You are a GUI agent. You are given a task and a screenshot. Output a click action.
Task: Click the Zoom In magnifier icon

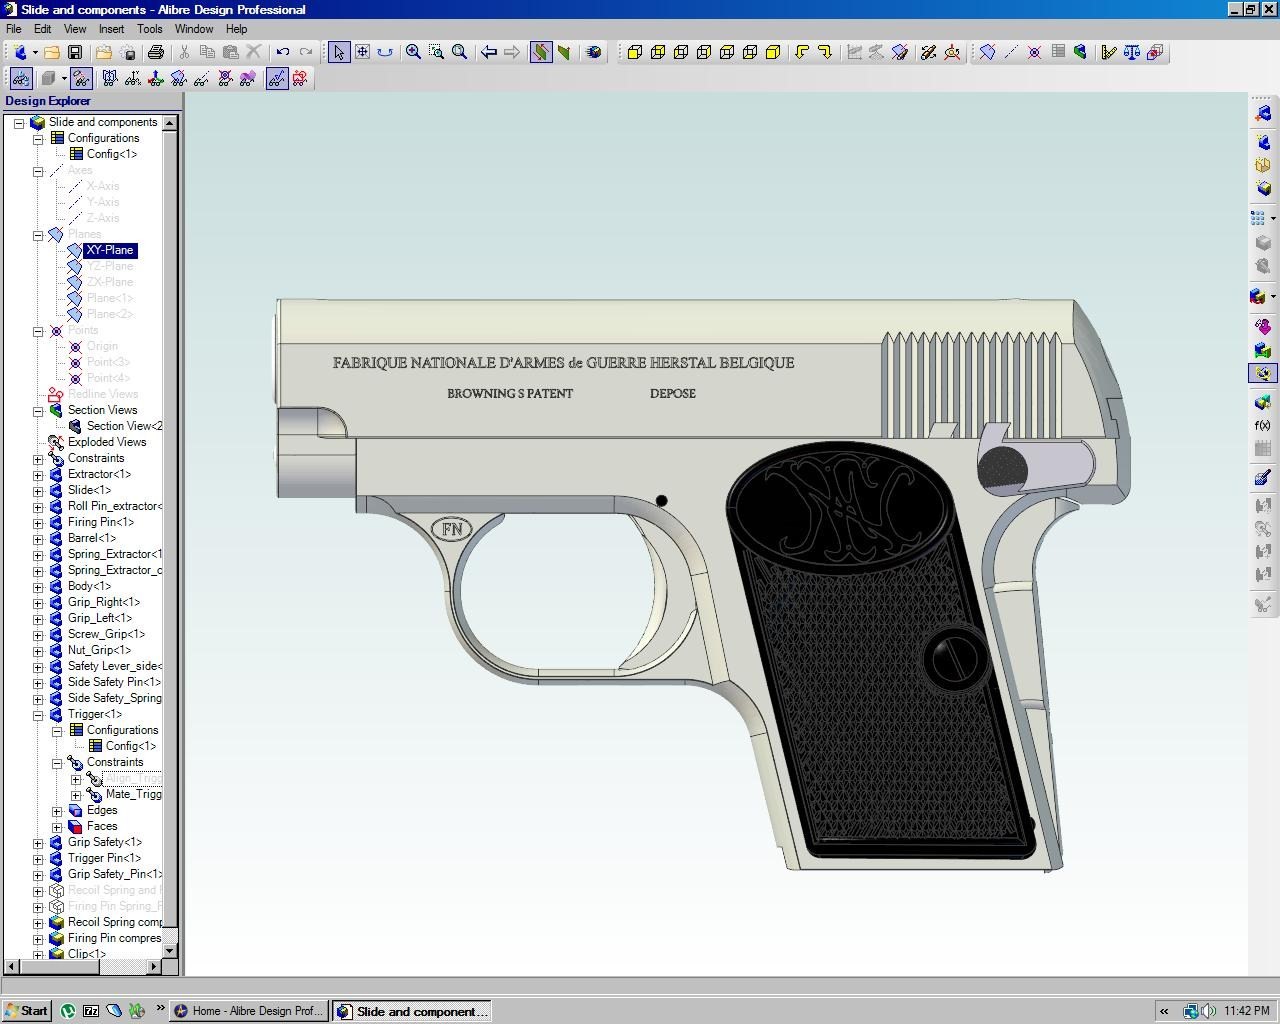(413, 52)
